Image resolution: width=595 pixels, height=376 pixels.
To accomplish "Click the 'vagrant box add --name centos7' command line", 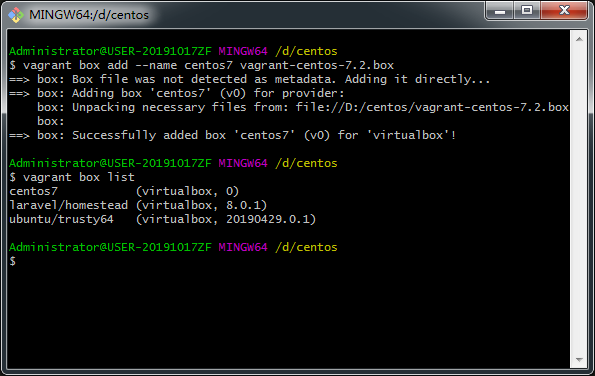I will tap(201, 65).
